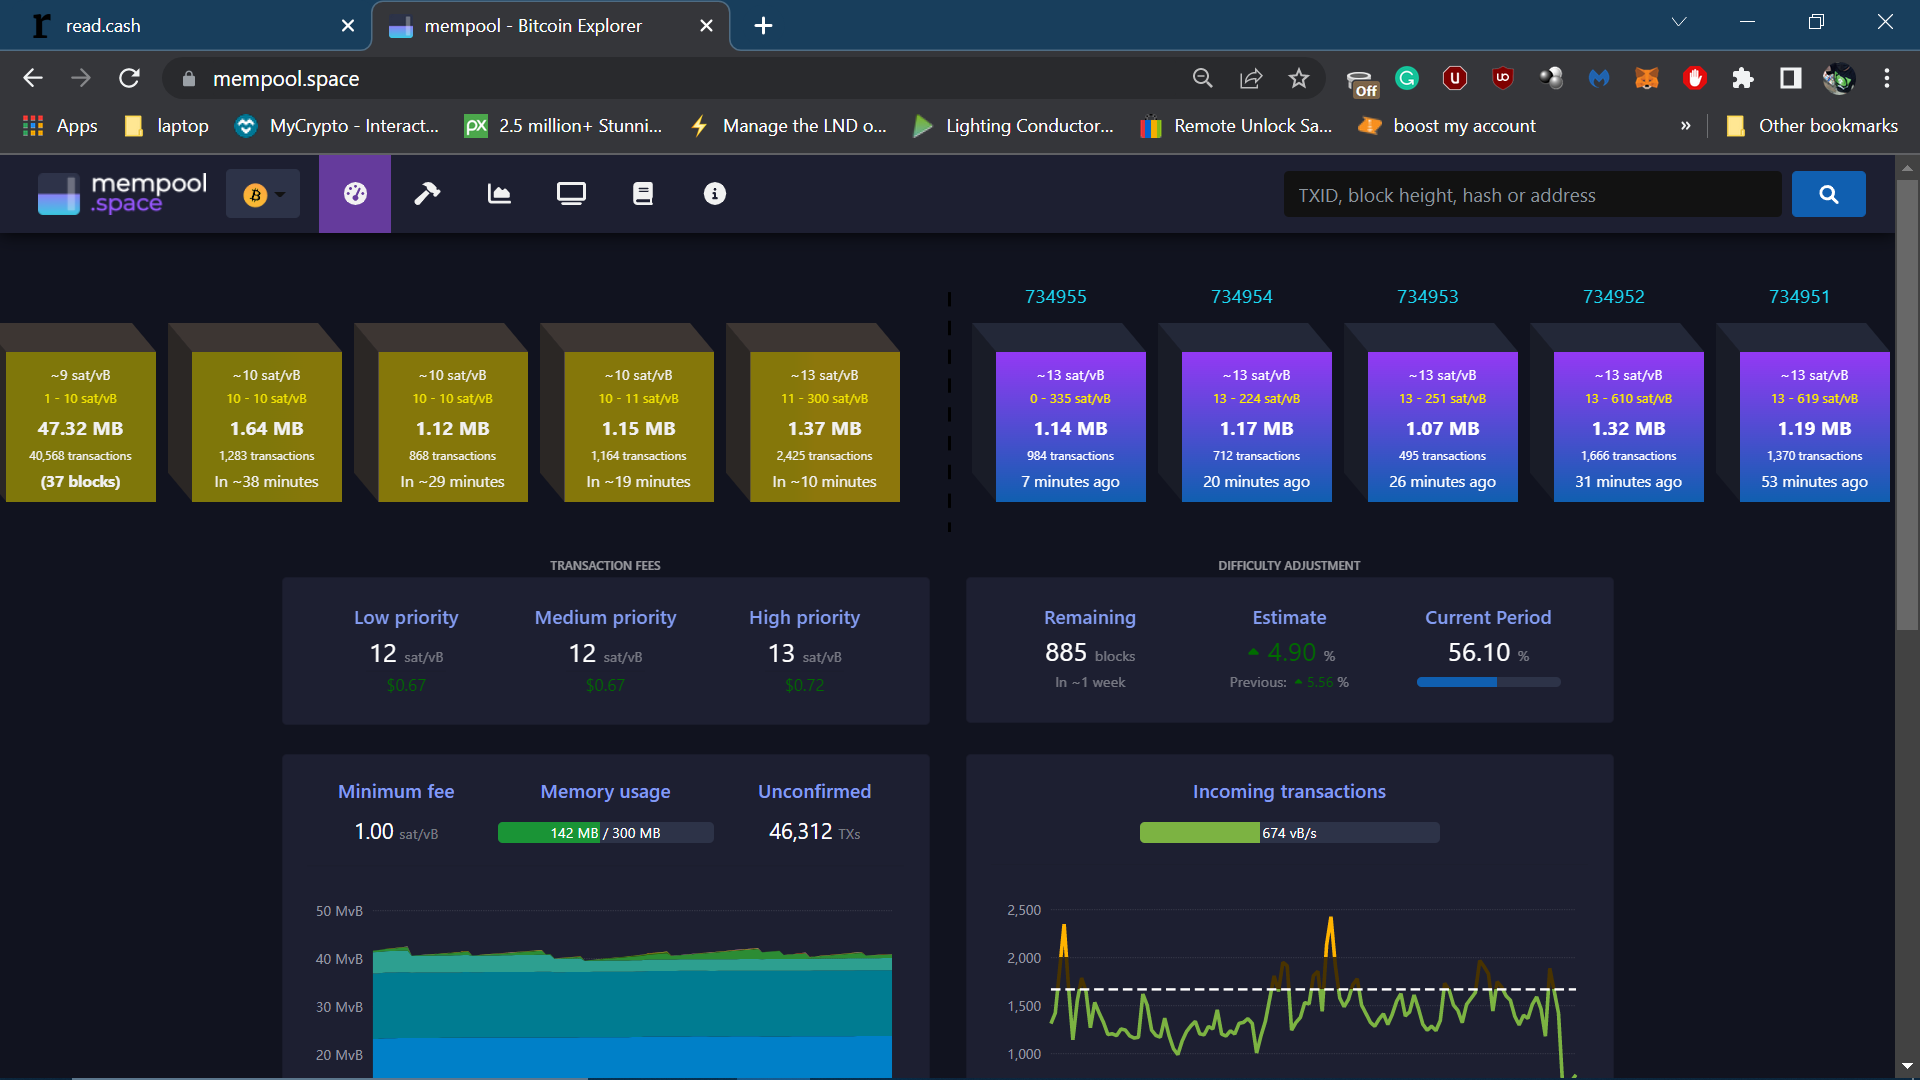Open the mining dashboard hammer icon
The height and width of the screenshot is (1080, 1920).
427,194
